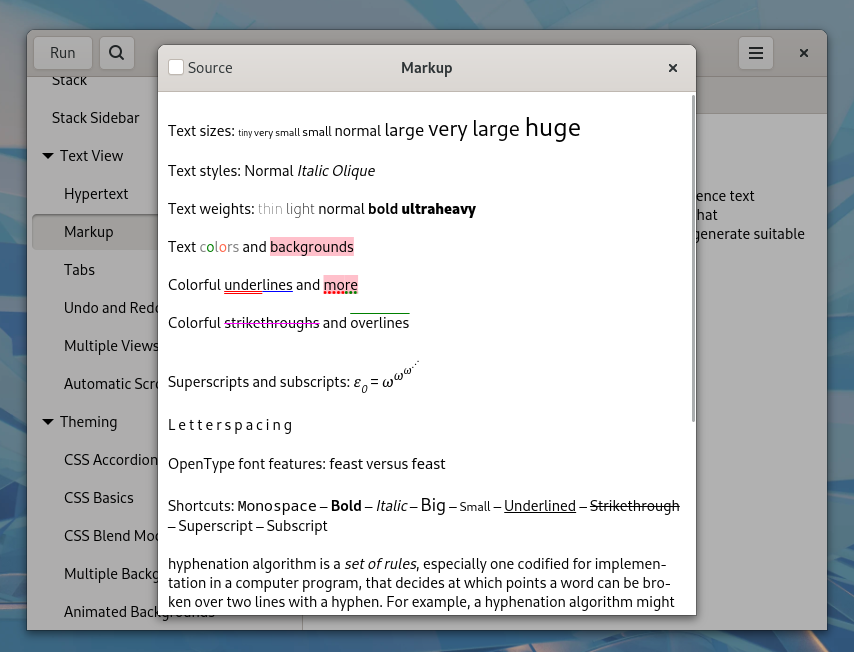Click the search magnifier icon

click(x=116, y=53)
